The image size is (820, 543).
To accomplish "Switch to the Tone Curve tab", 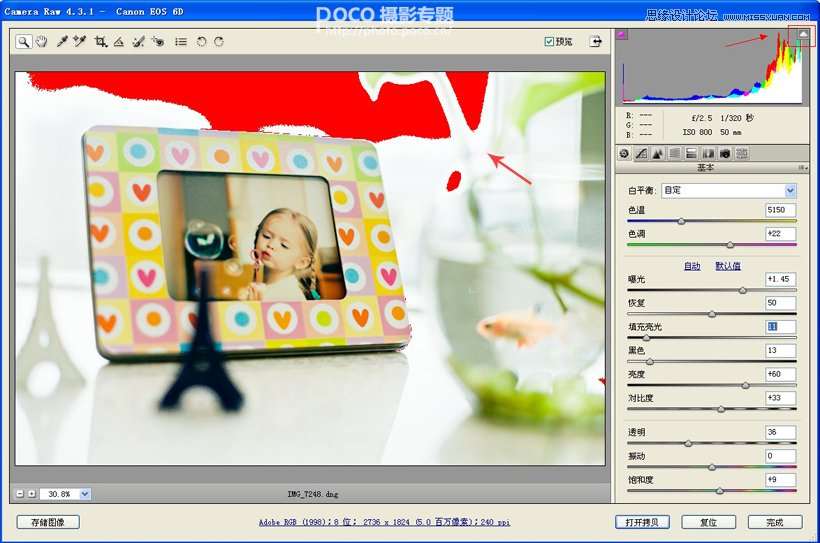I will click(x=641, y=154).
